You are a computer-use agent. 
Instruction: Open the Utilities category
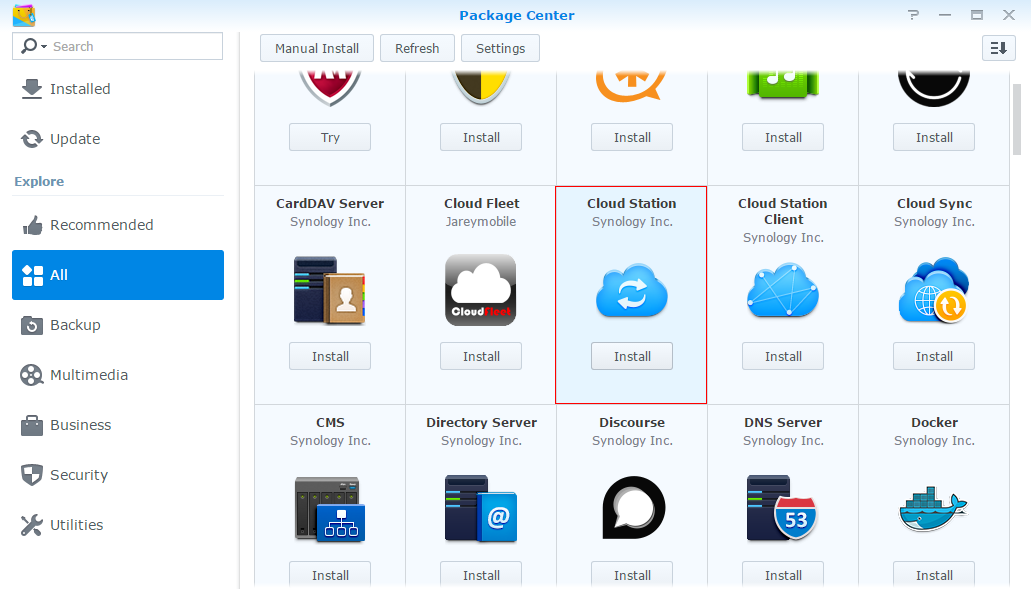coord(118,525)
